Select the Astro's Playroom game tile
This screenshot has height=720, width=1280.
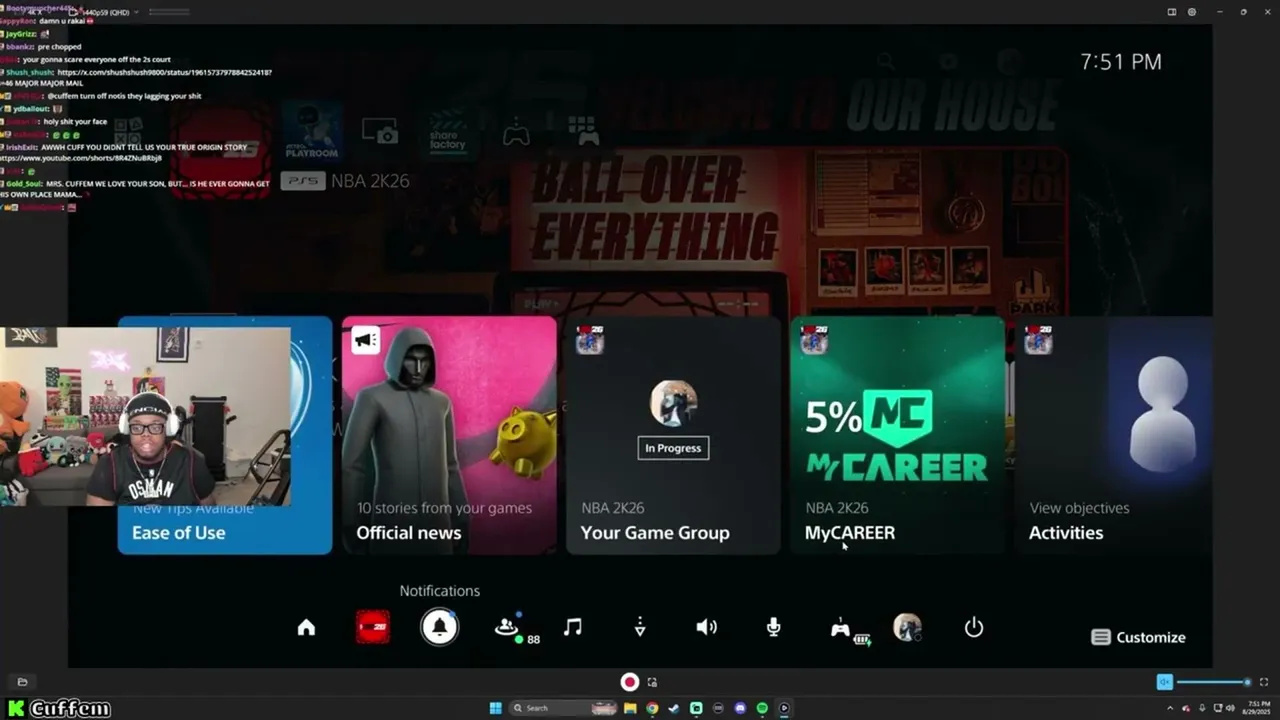pyautogui.click(x=312, y=131)
